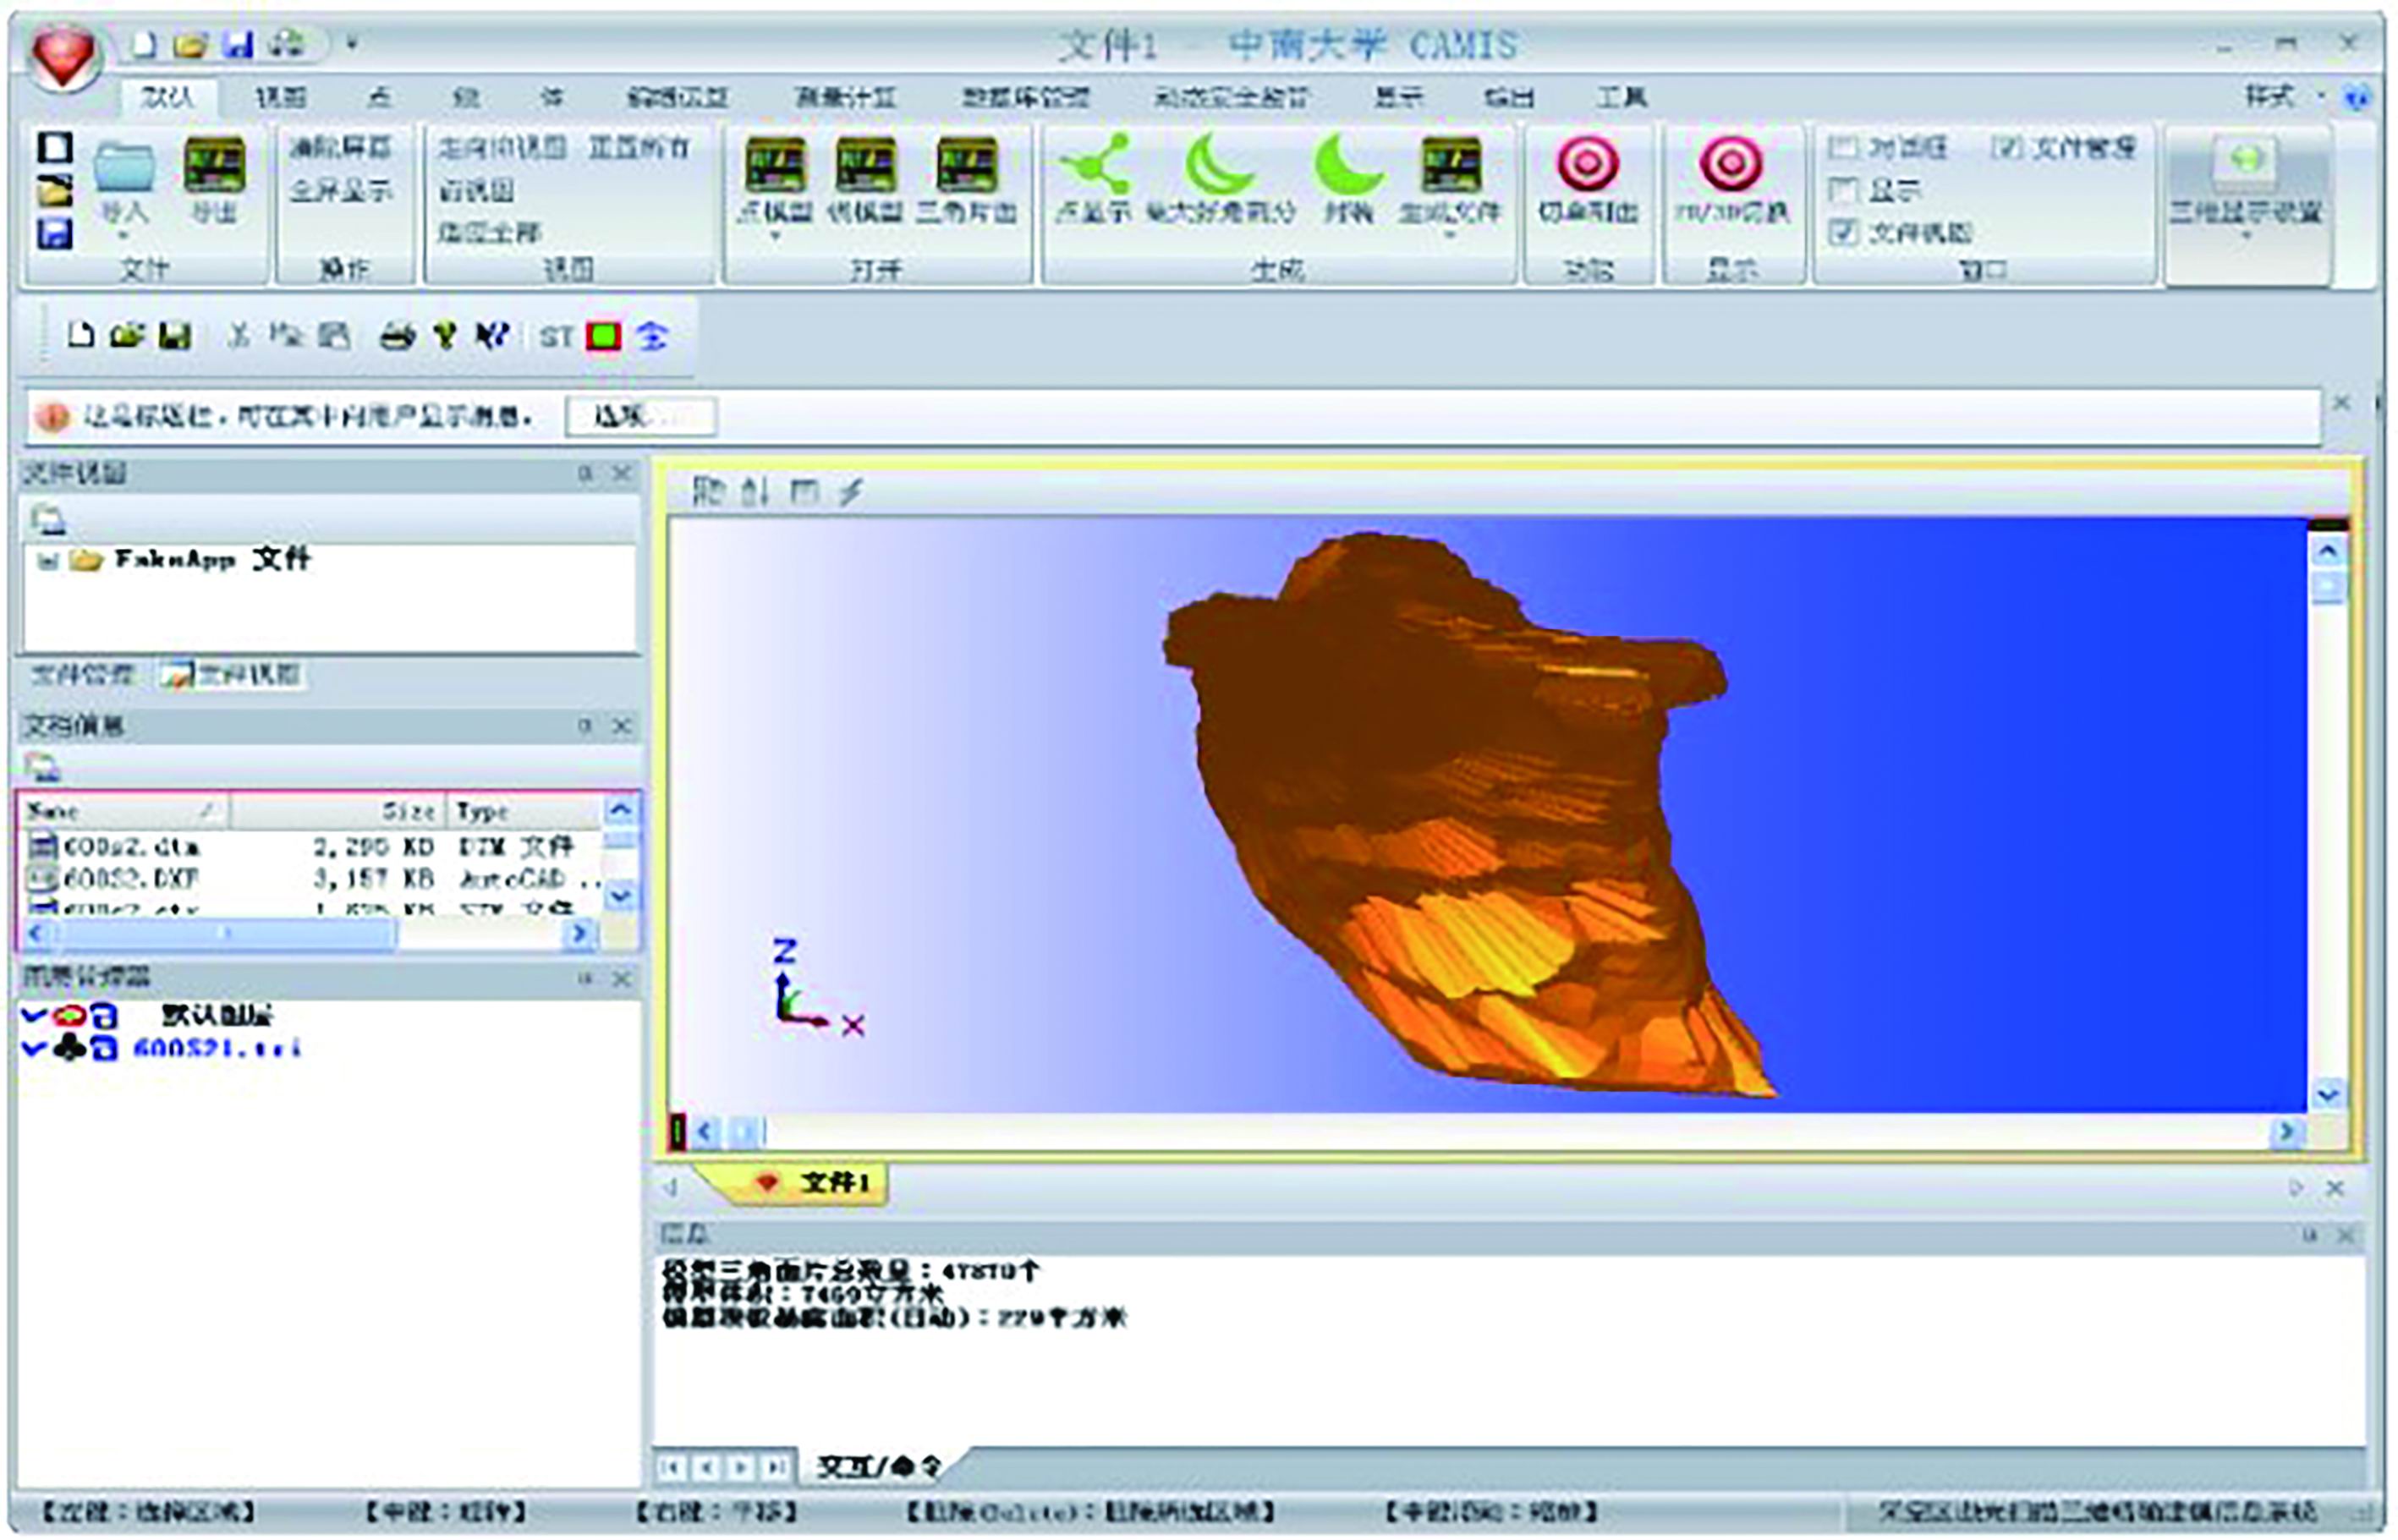Click the 封装 green crescent icon

[1347, 165]
